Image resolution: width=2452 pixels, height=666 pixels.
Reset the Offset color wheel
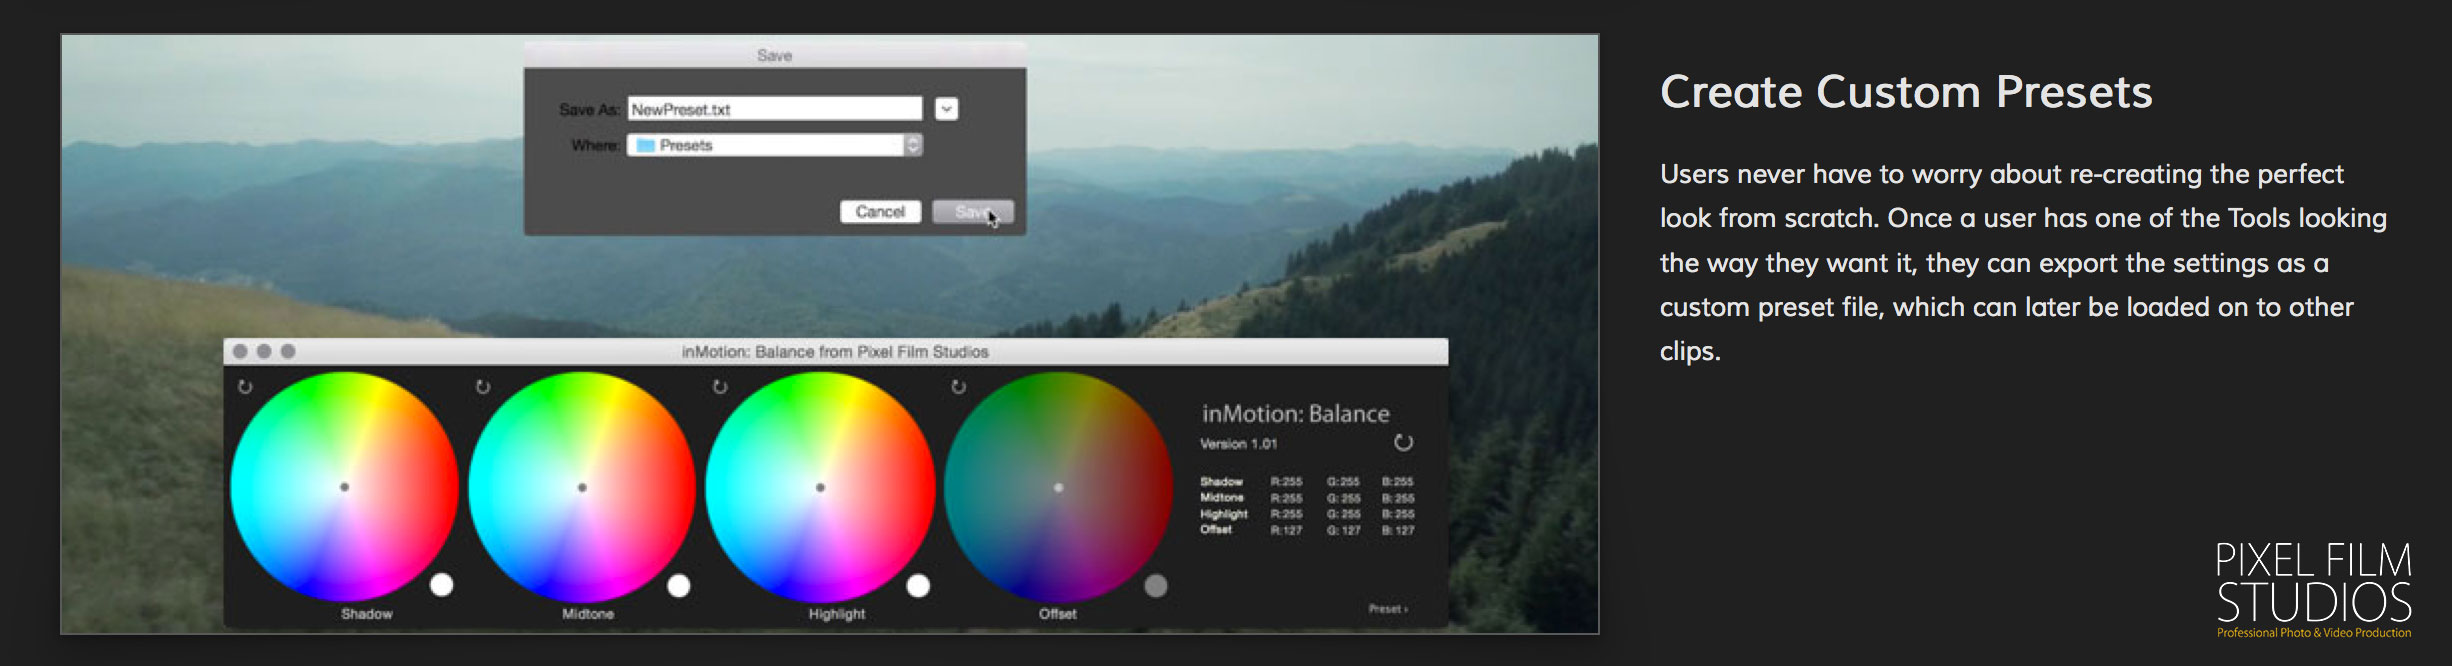(958, 387)
